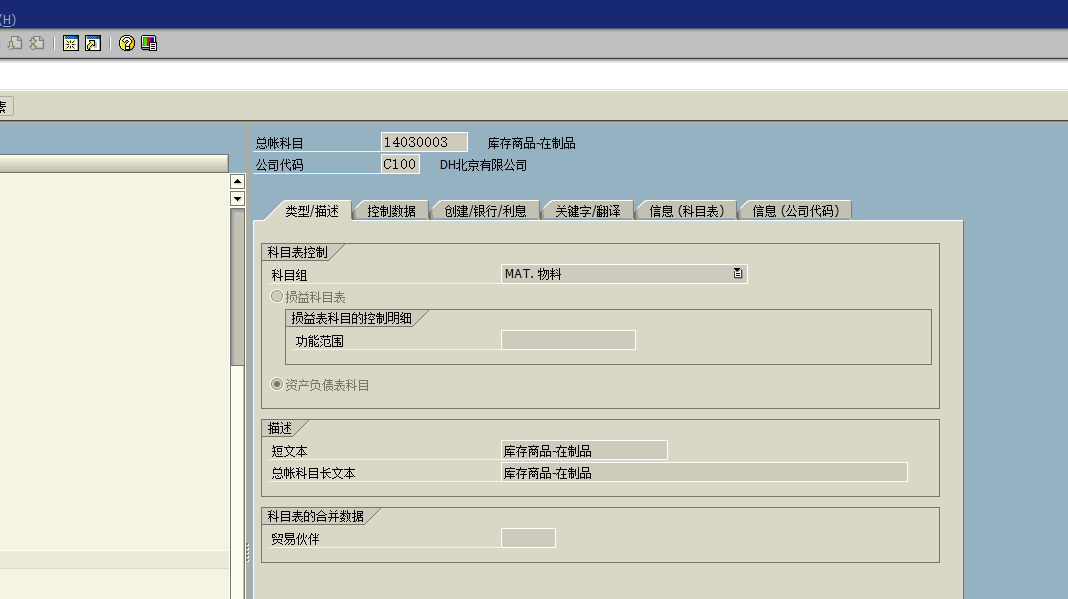Click the 公司代码 field label
1068x599 pixels.
279,165
